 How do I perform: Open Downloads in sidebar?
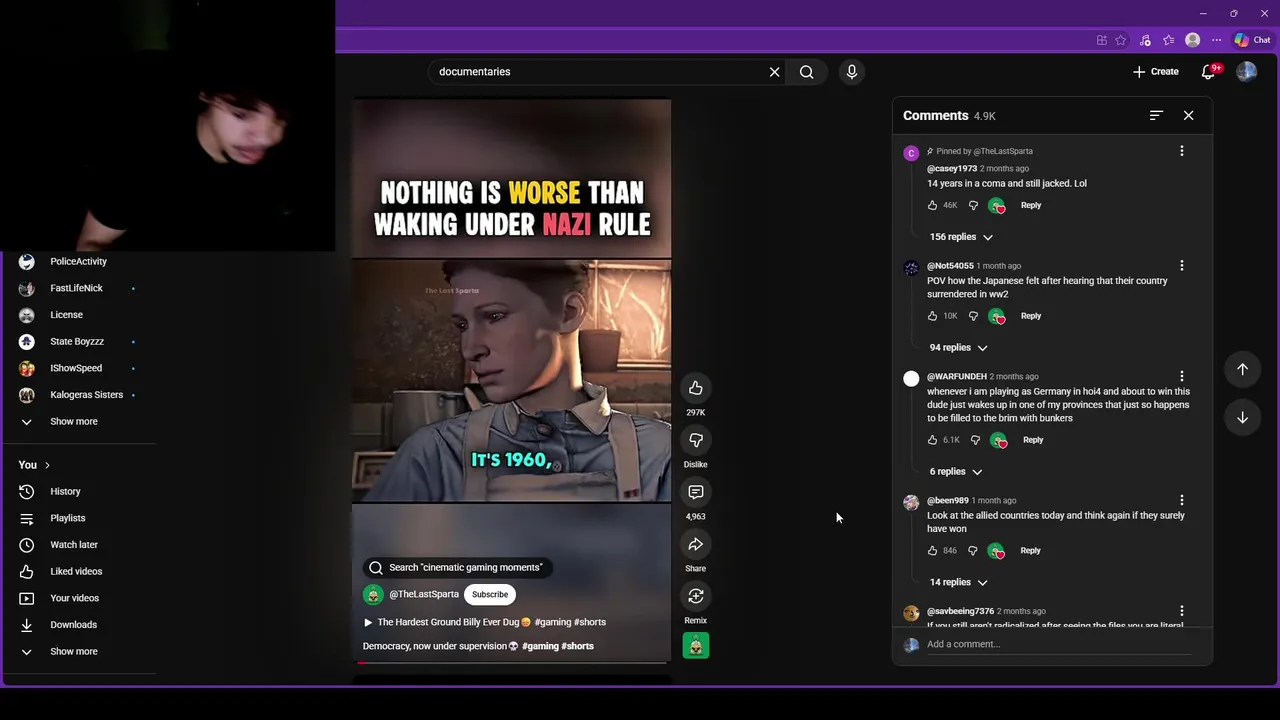click(73, 625)
